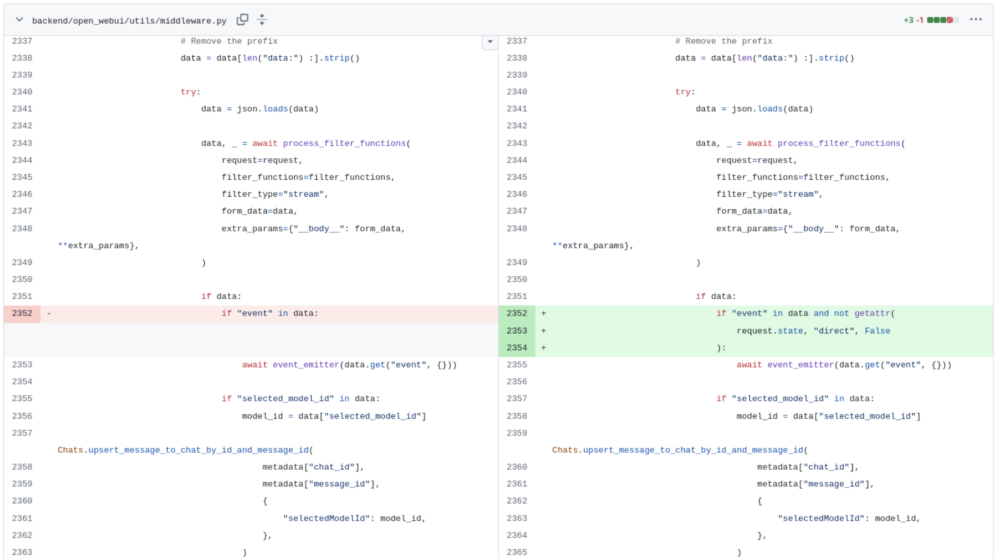The width and height of the screenshot is (1000, 560).
Task: Select added line number 2353 on right
Action: [517, 331]
